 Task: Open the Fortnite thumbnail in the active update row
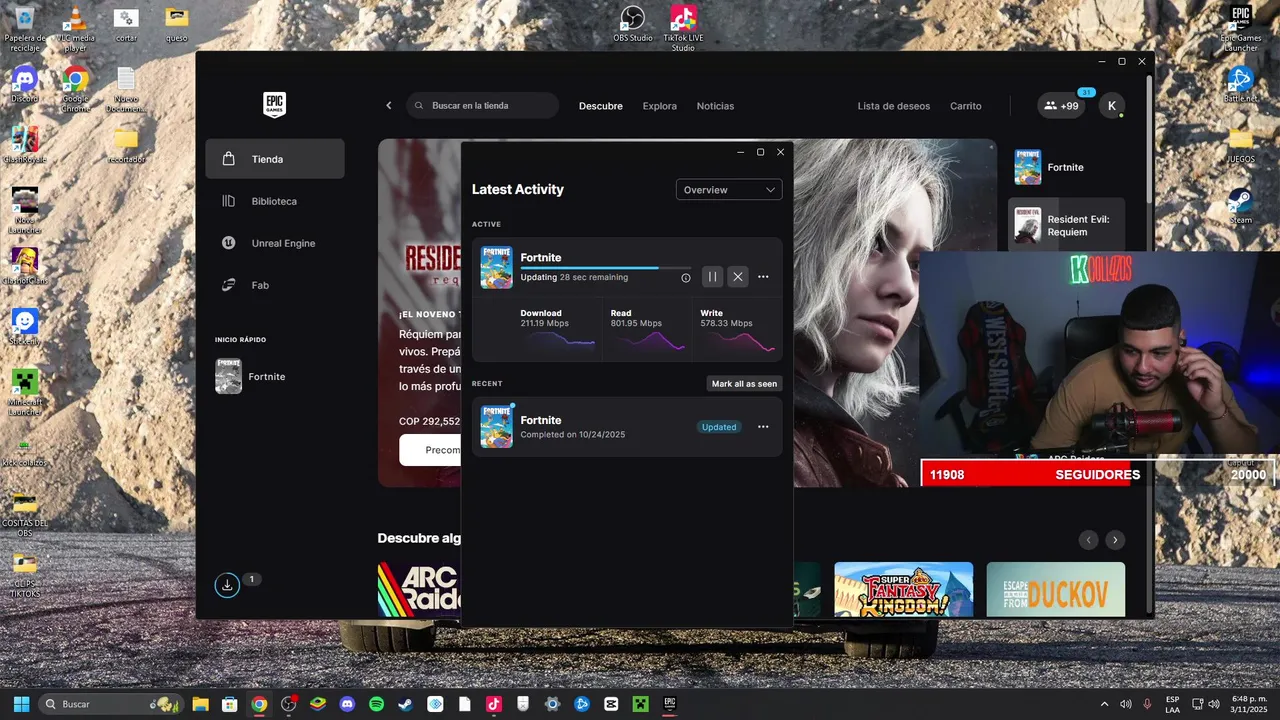[497, 268]
